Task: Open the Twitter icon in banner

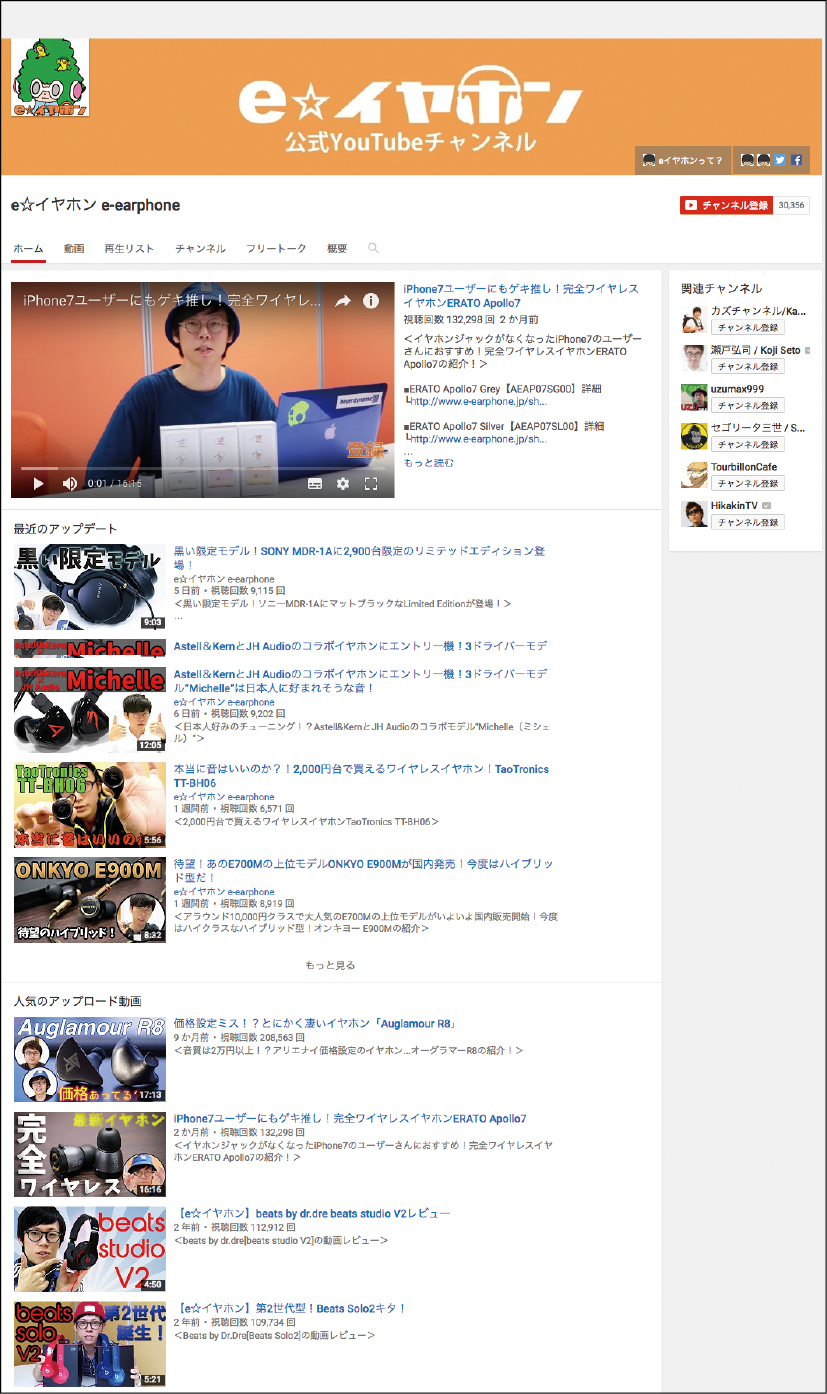Action: [780, 160]
